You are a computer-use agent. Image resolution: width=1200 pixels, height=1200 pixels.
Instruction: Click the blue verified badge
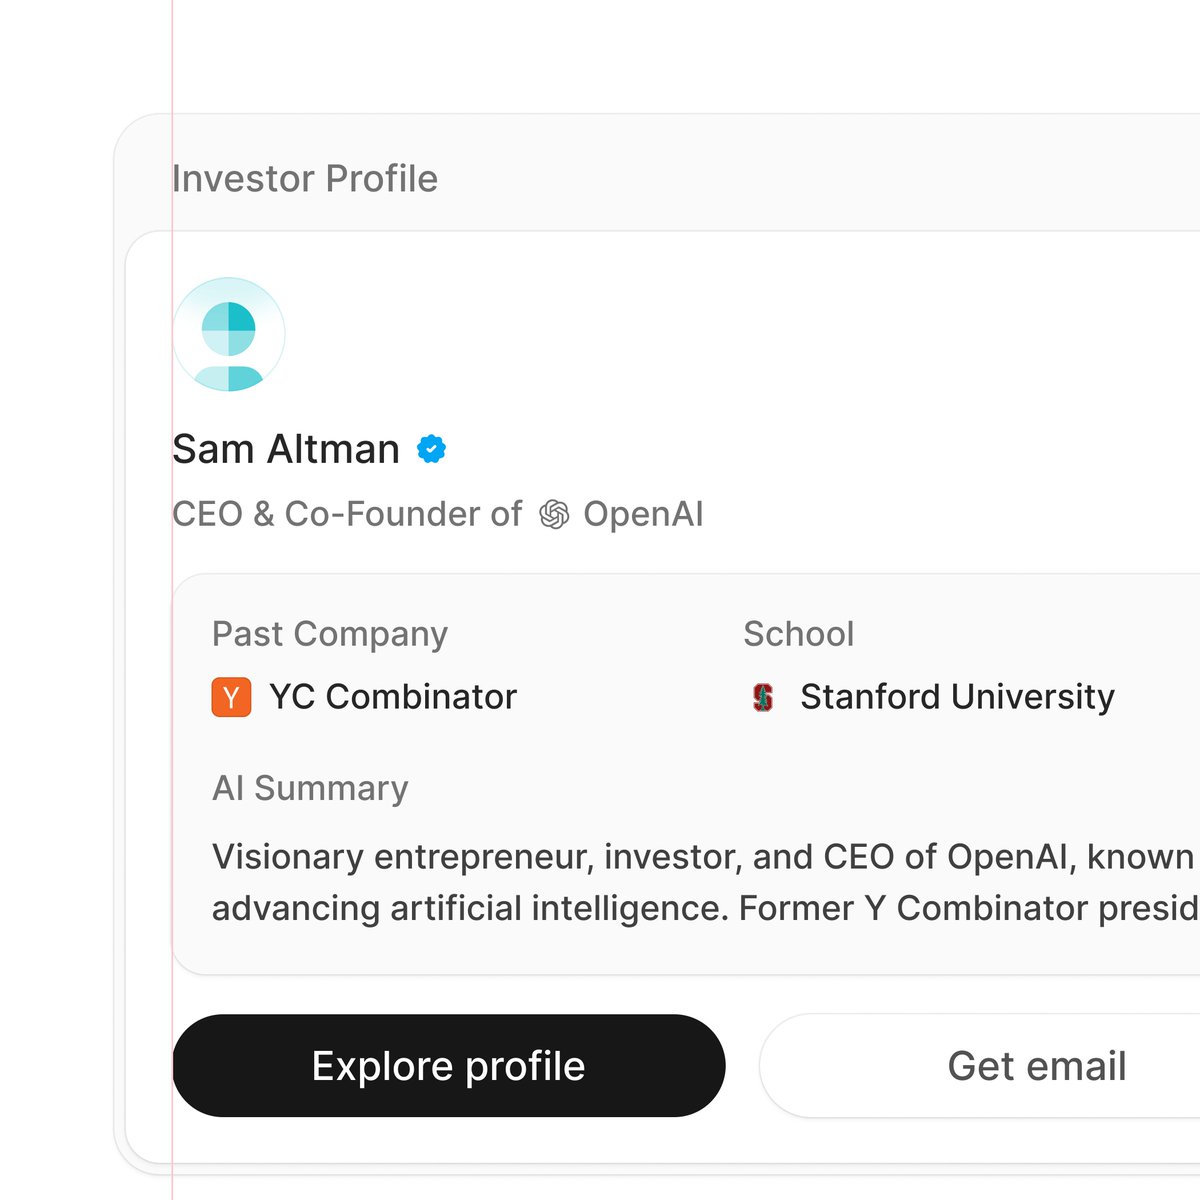click(431, 450)
